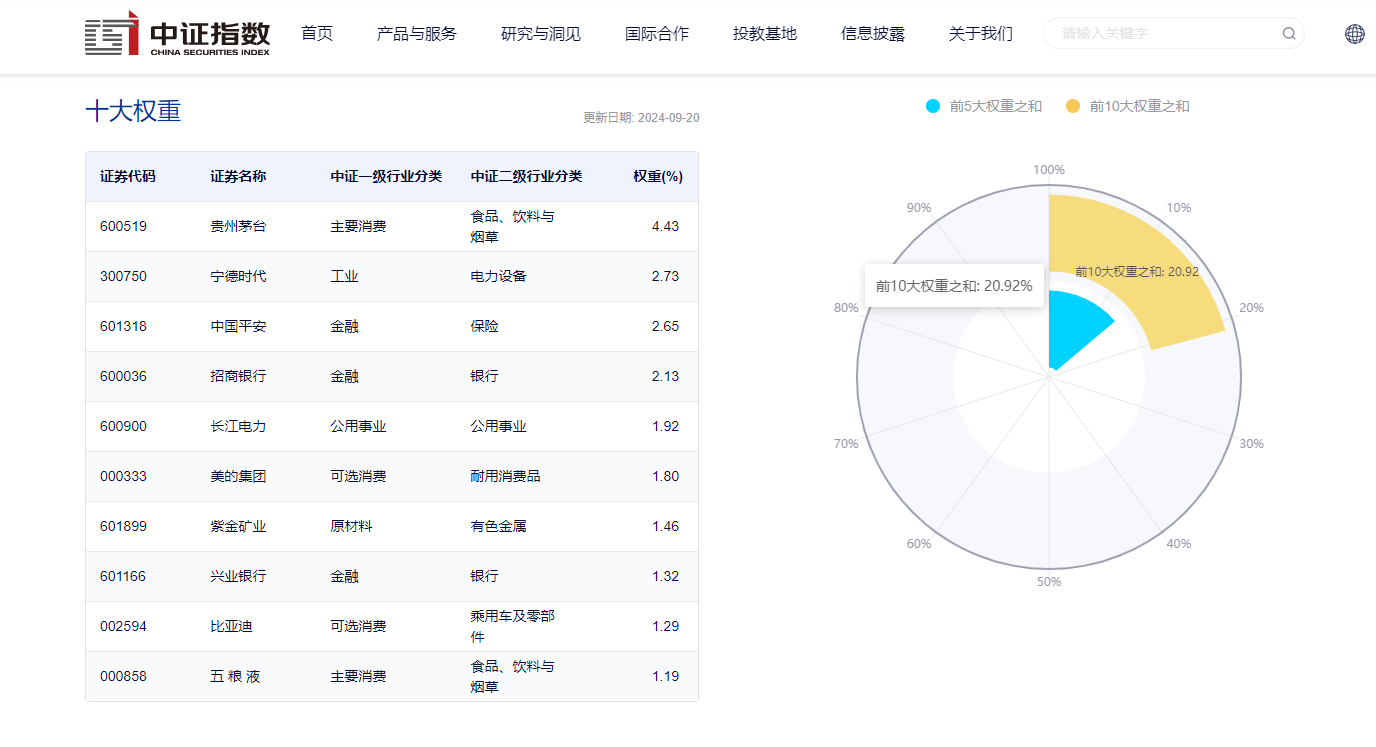Click the 中证二级行业分类 column header
Viewport: 1376px width, 747px height.
tap(526, 176)
